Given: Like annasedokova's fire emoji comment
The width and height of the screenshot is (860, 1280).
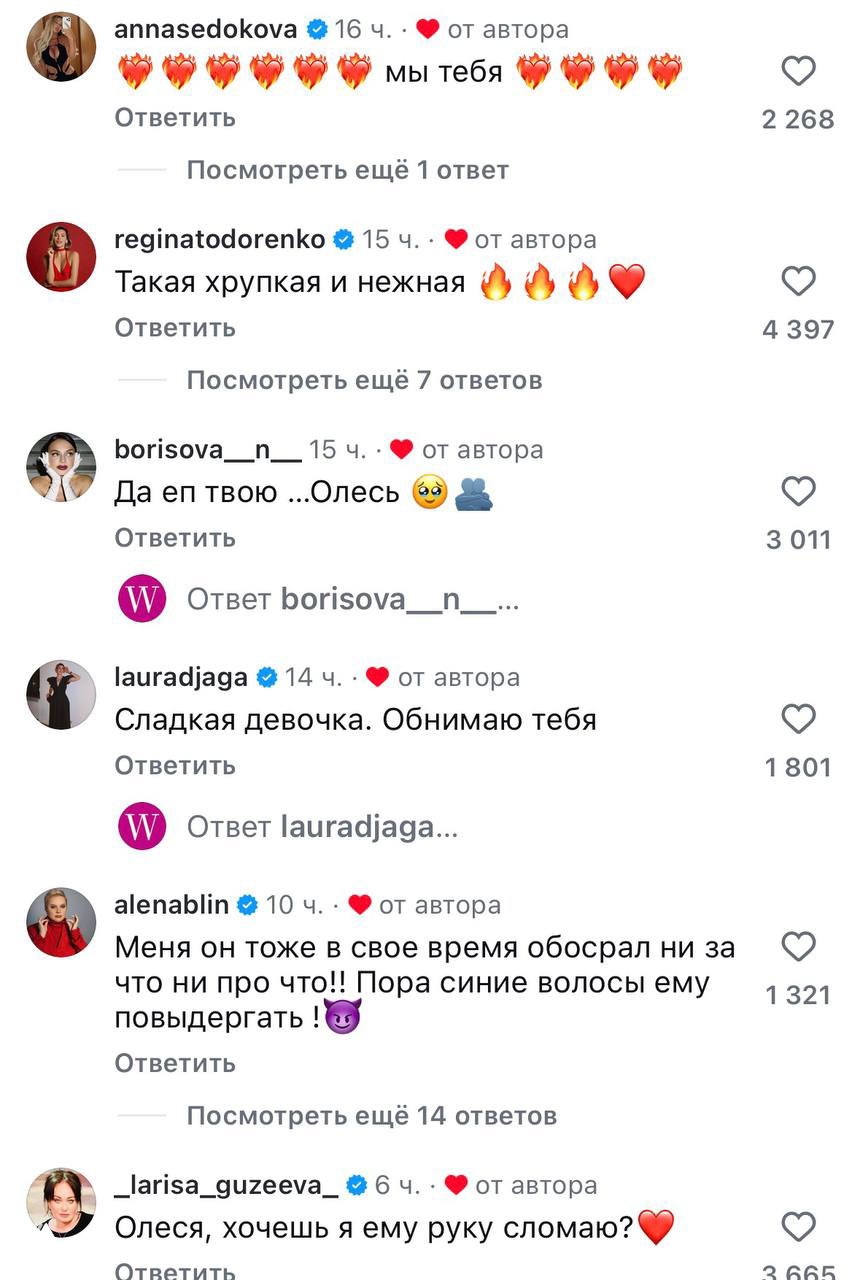Looking at the screenshot, I should coord(797,70).
